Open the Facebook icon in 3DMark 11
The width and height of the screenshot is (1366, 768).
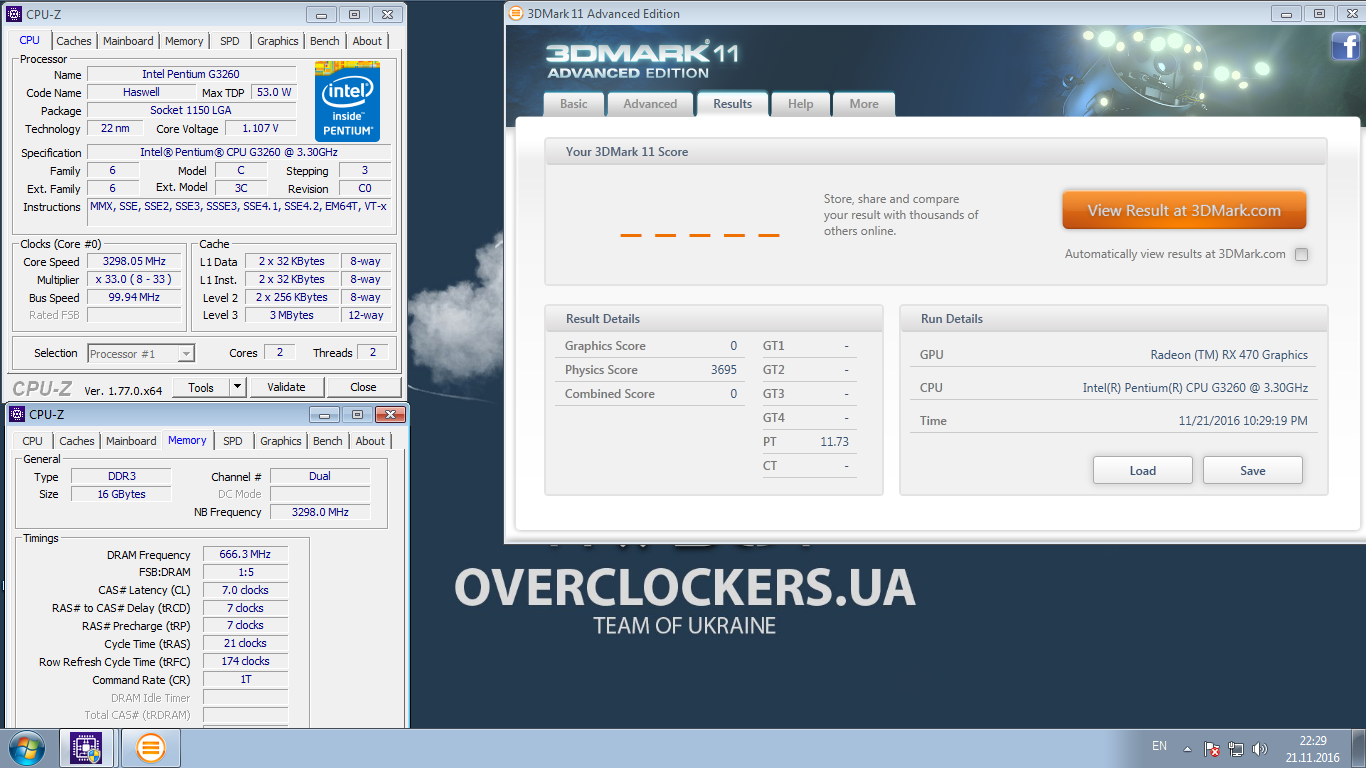(x=1345, y=46)
